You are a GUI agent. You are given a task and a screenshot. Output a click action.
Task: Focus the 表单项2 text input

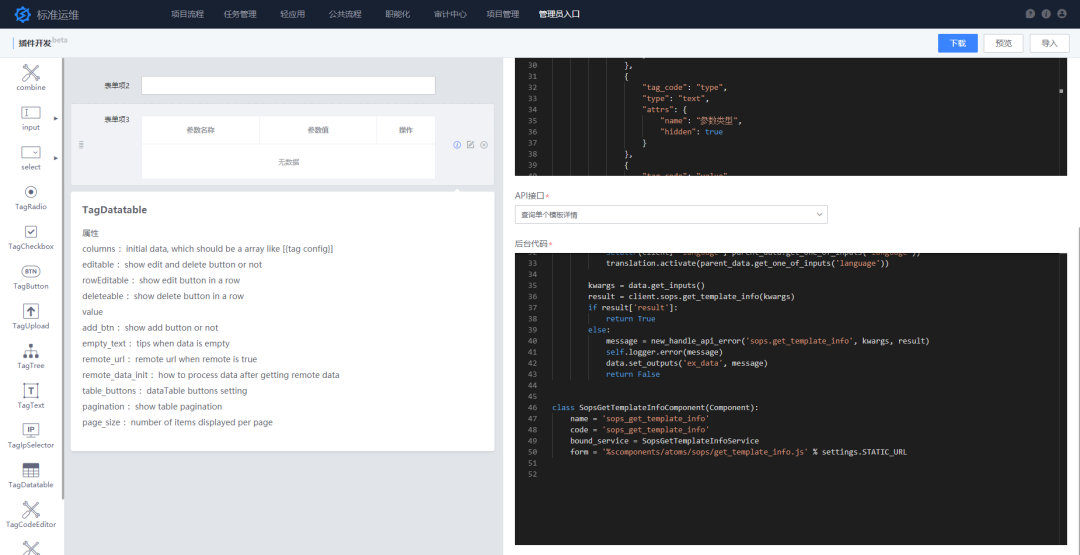point(289,85)
